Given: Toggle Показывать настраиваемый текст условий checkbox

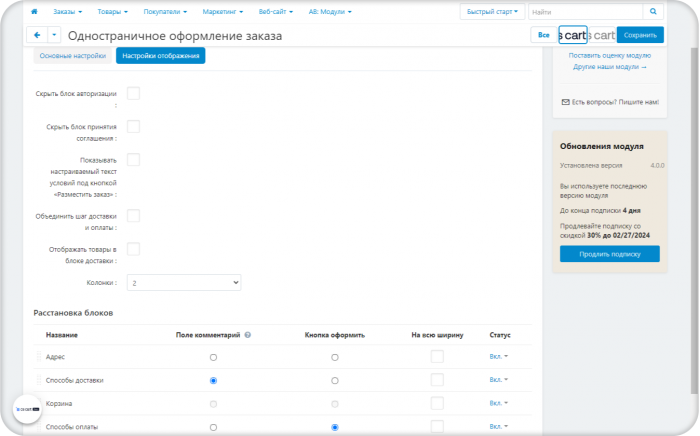Looking at the screenshot, I should pyautogui.click(x=133, y=160).
